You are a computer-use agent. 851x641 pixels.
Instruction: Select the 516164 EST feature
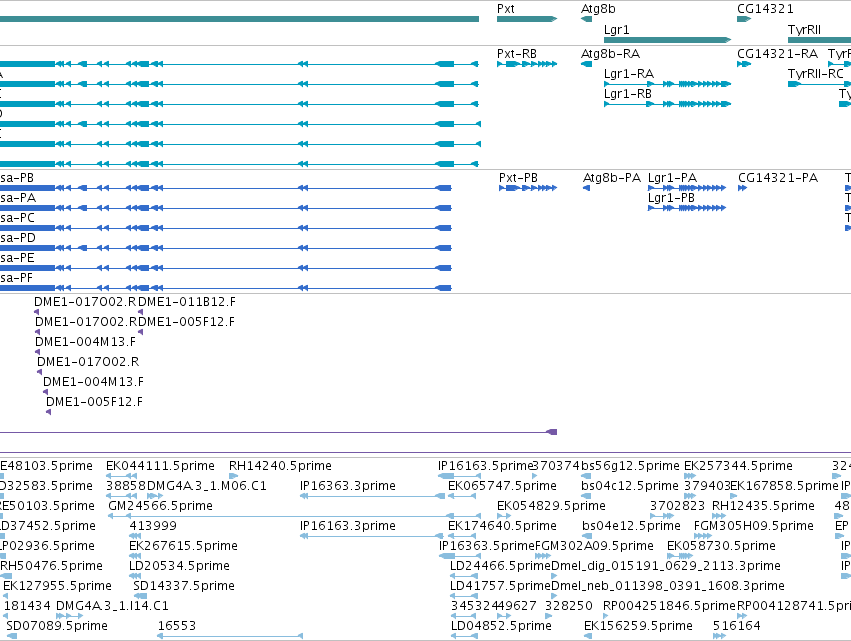[719, 636]
